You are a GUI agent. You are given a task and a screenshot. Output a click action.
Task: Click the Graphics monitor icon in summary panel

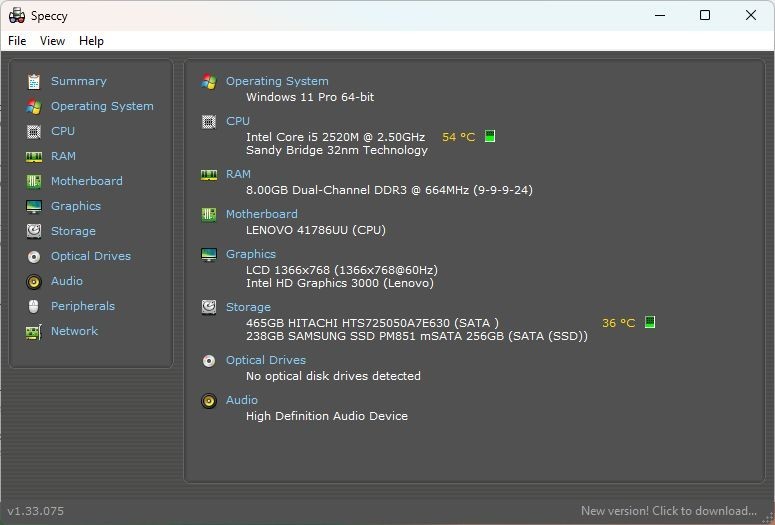point(209,255)
